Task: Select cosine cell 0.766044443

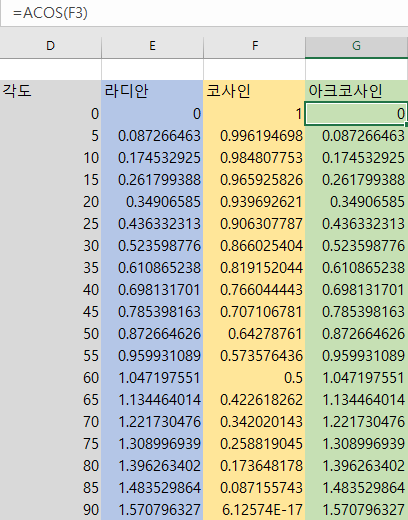Action: (x=254, y=290)
